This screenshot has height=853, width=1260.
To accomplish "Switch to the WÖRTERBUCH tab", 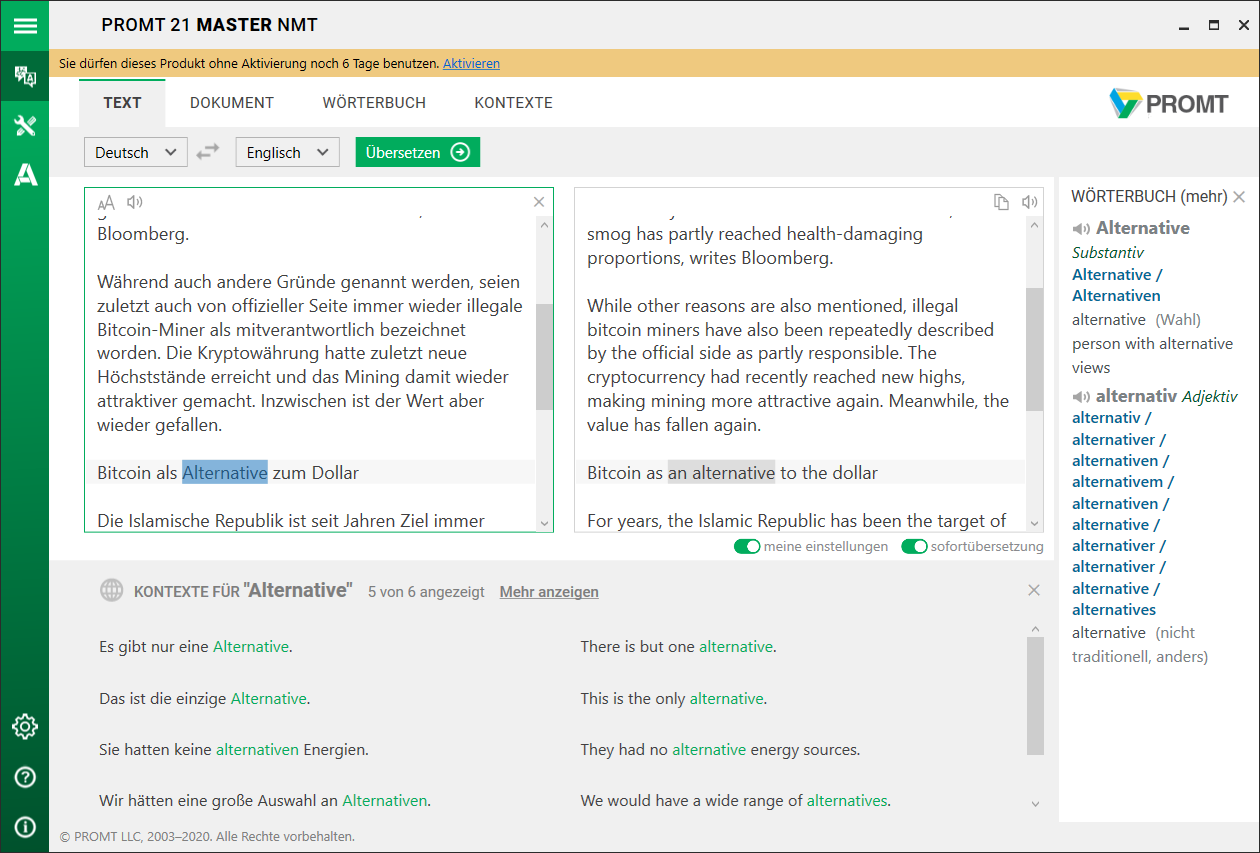I will pos(374,103).
